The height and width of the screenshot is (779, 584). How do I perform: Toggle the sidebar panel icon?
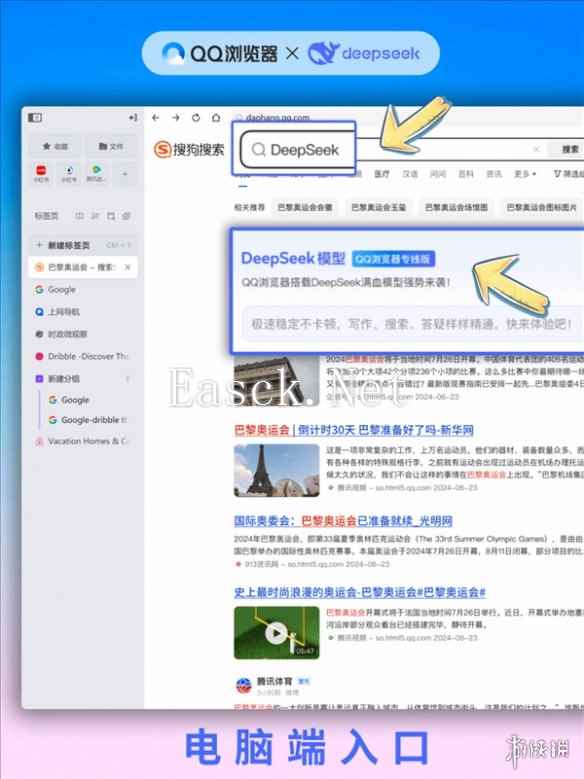point(35,118)
